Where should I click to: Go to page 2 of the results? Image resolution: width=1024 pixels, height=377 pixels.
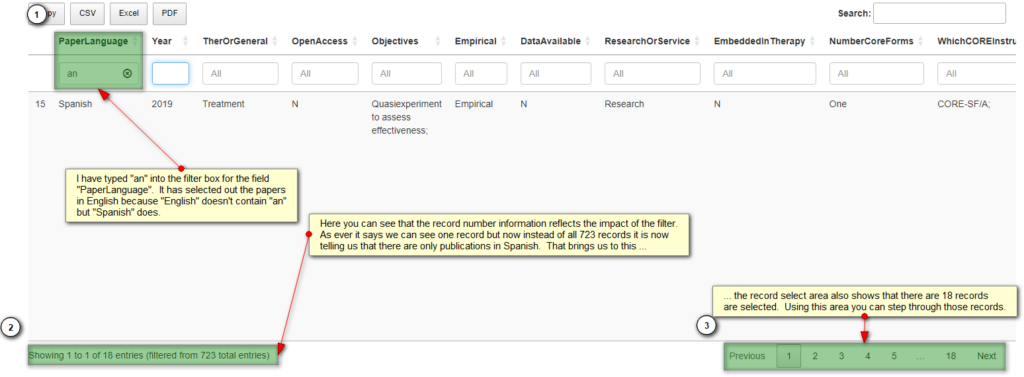tap(815, 356)
